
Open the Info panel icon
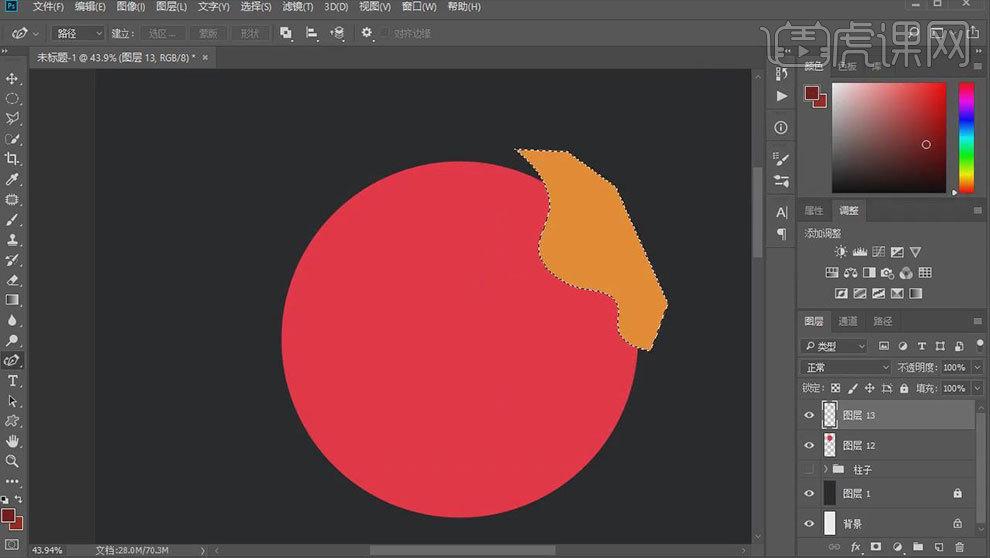[781, 128]
